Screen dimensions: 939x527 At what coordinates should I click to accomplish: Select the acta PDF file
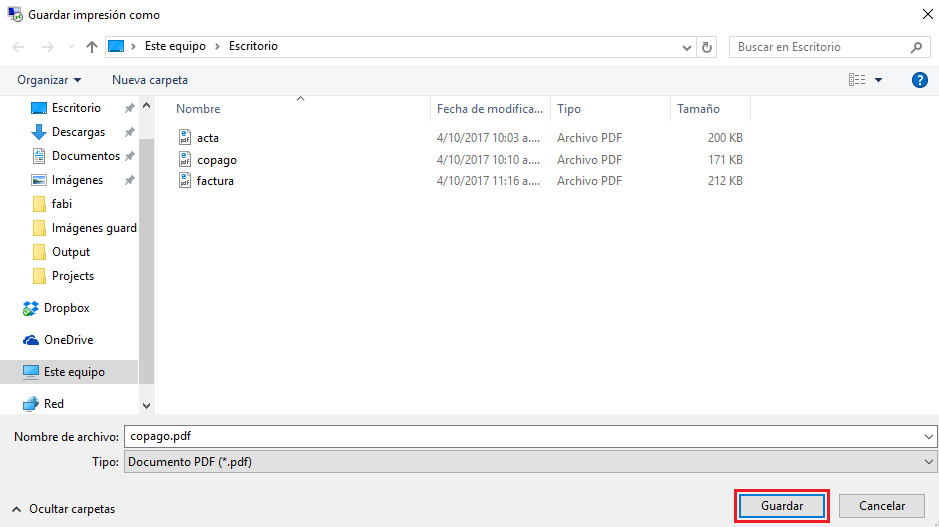click(207, 138)
